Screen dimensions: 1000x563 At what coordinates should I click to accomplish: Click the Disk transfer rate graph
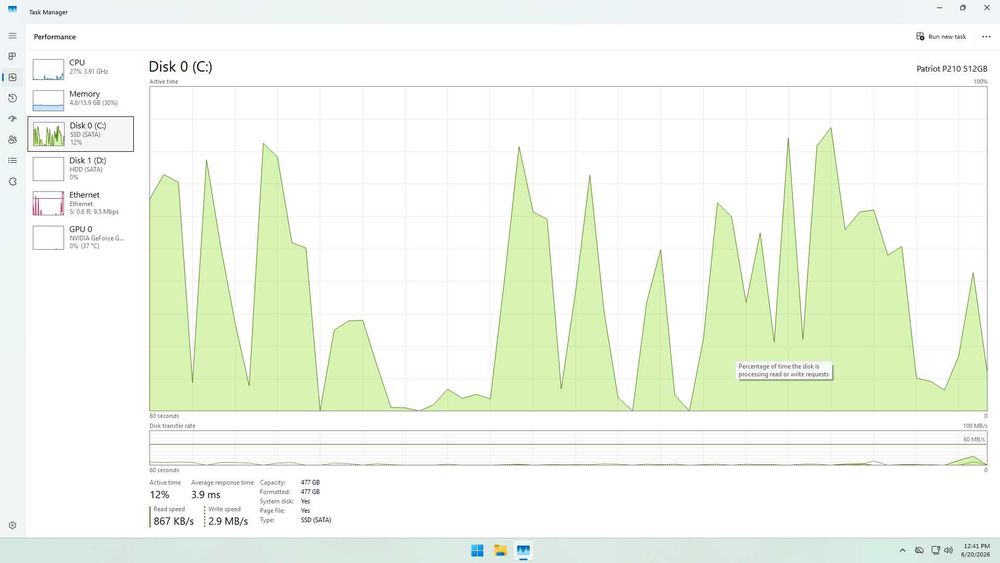click(568, 448)
